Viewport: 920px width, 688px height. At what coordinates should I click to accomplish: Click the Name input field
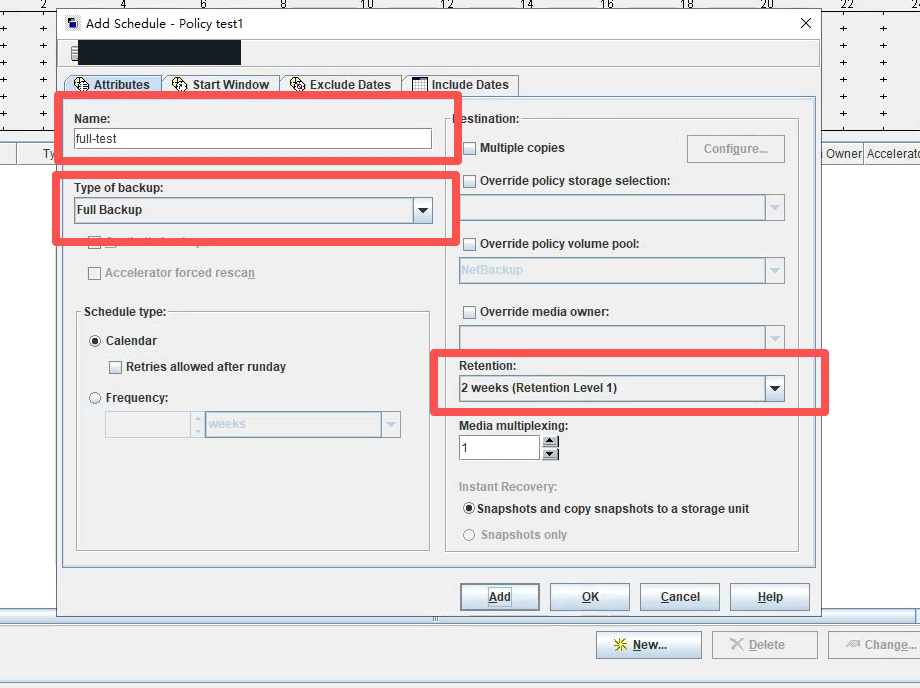point(253,139)
